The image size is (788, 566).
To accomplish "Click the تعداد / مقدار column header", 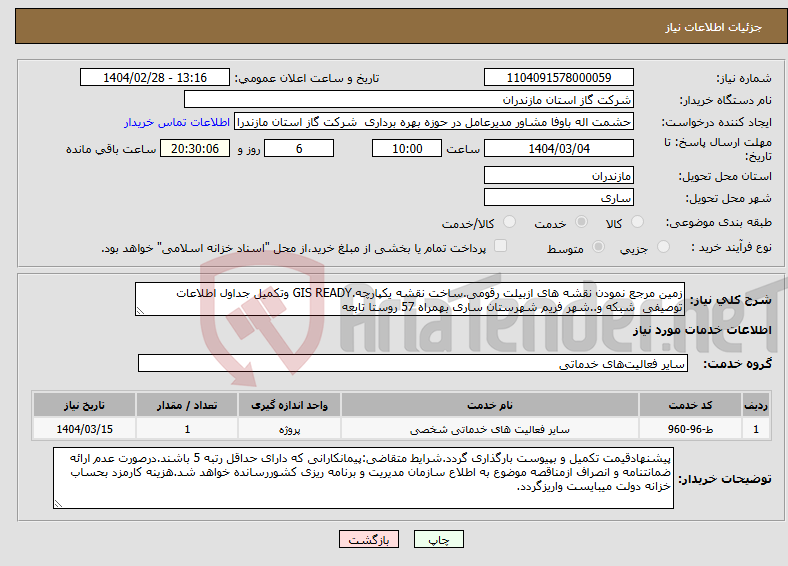I will [x=187, y=405].
